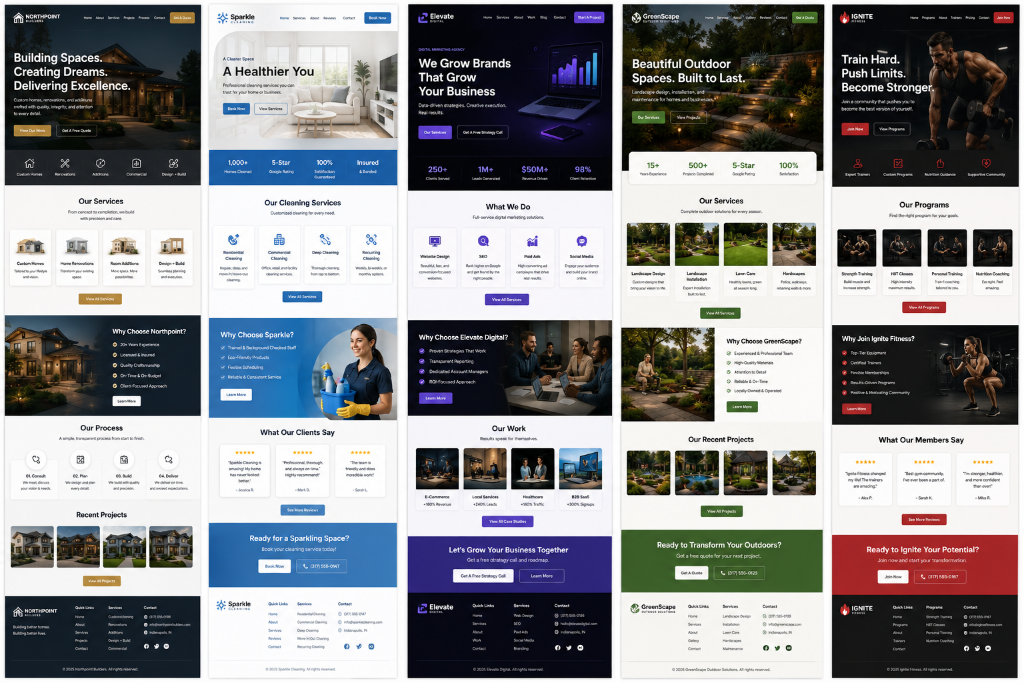Click Learn More in Why Choose Northpoint section
Viewport: 1024px width, 683px height.
pos(126,401)
